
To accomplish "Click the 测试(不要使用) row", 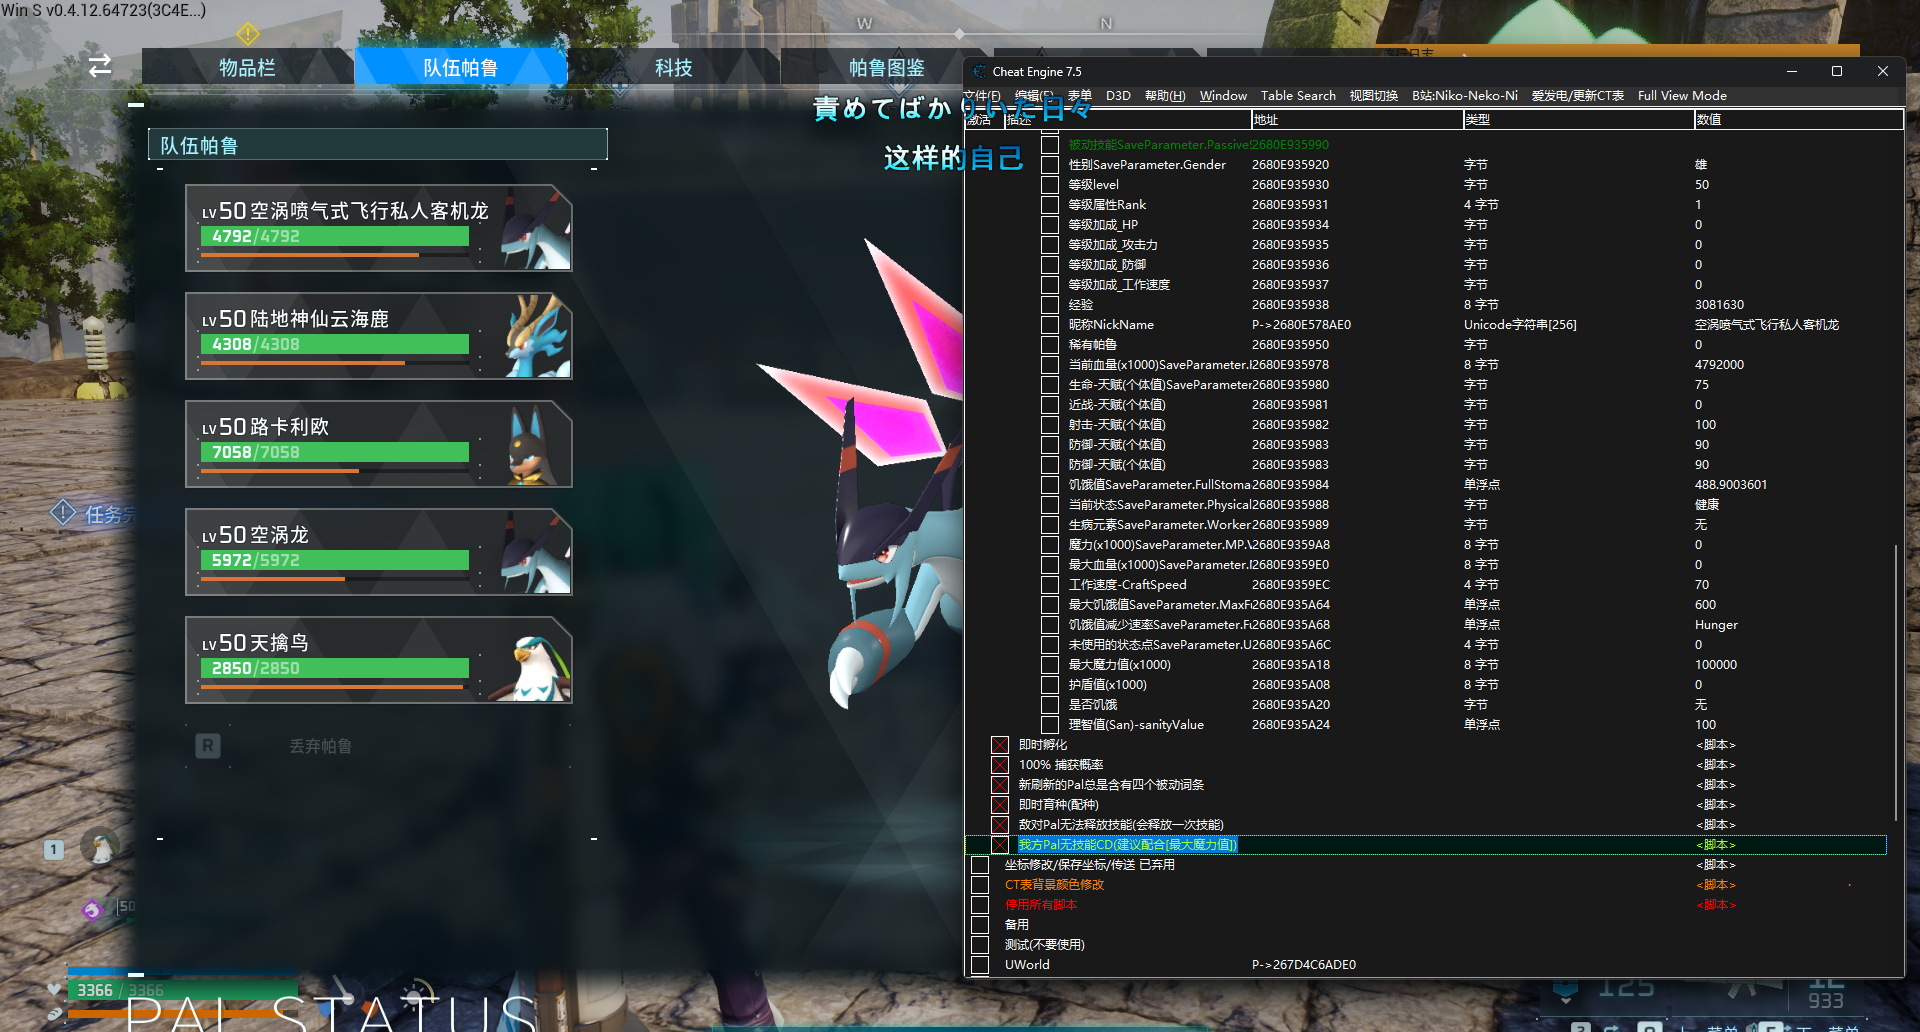I will click(x=1044, y=945).
